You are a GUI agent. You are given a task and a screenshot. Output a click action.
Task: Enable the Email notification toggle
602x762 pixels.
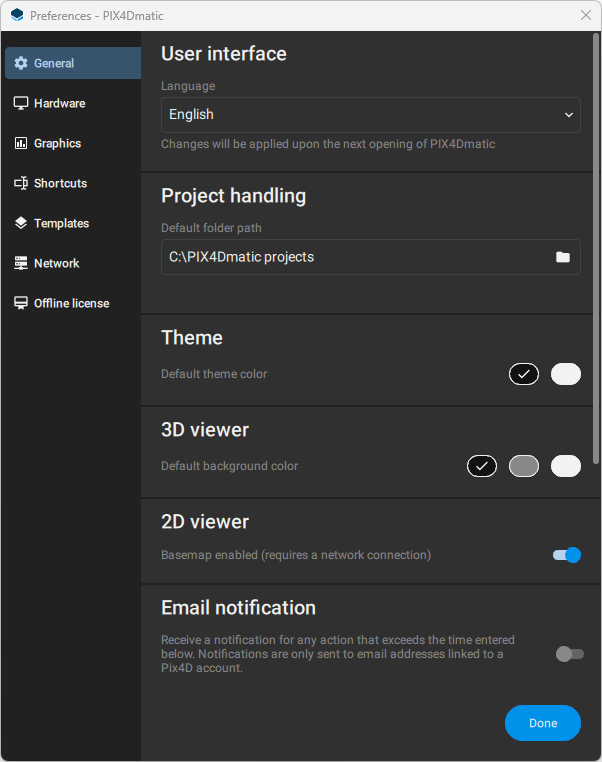click(569, 654)
